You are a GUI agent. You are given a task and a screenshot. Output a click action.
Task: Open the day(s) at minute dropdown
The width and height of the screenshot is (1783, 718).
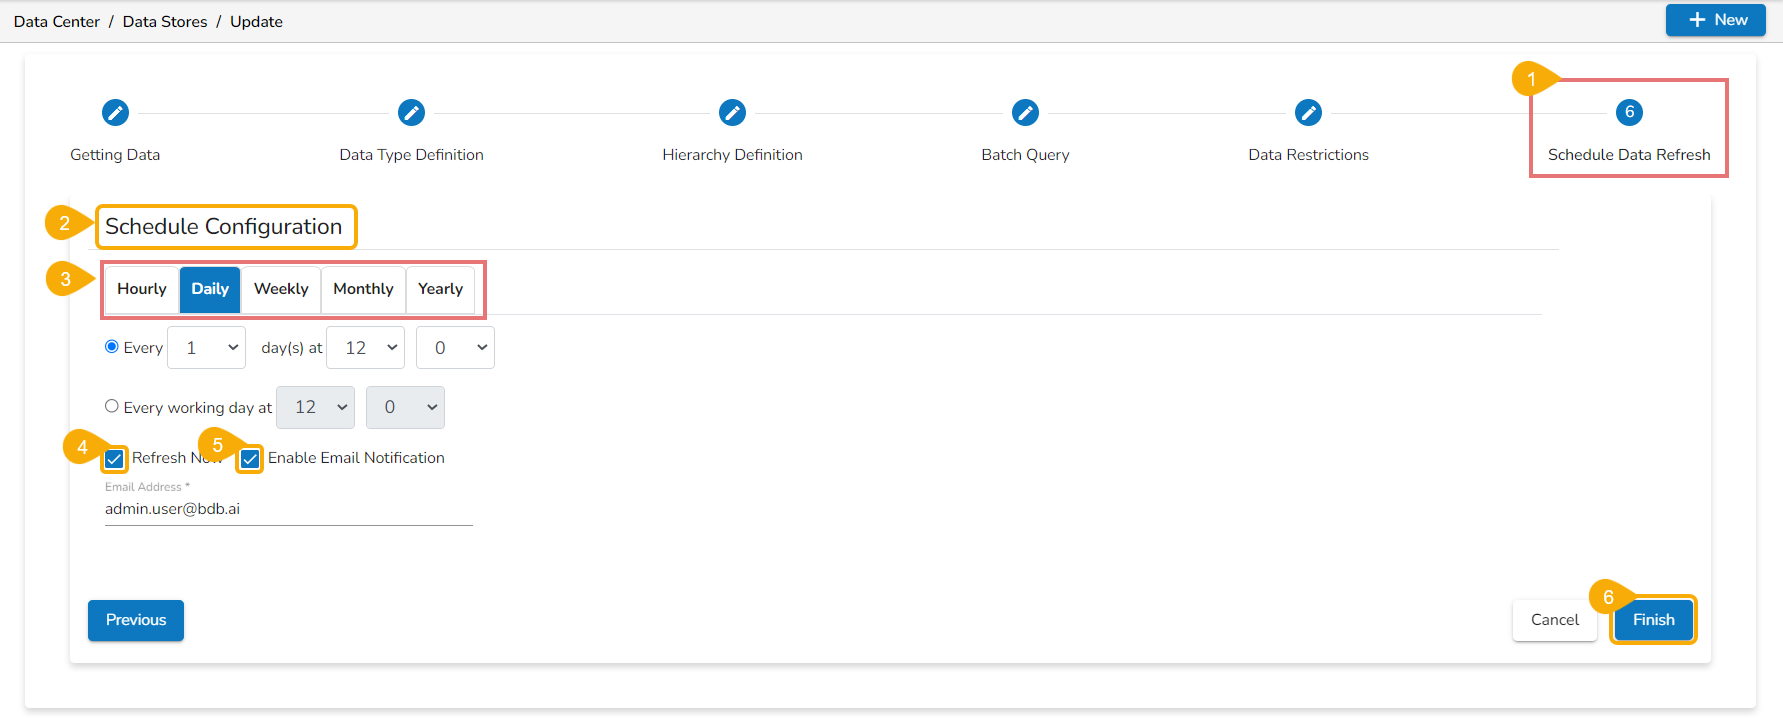[455, 347]
